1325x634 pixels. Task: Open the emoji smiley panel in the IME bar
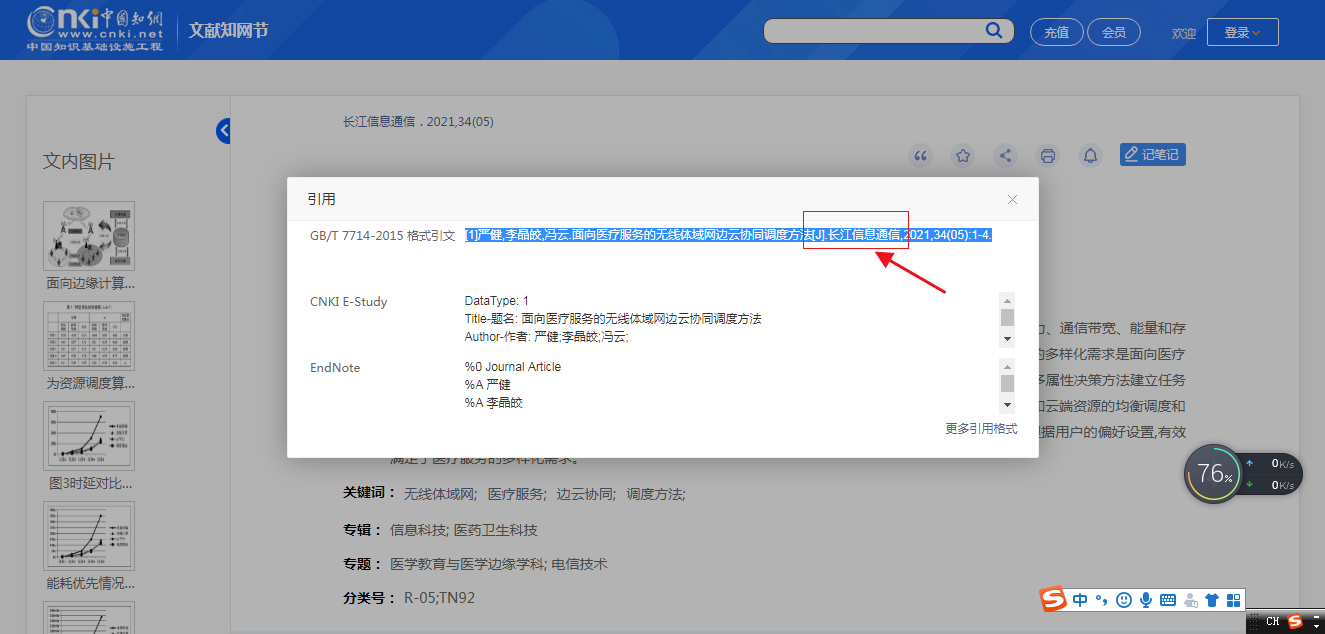pos(1124,600)
